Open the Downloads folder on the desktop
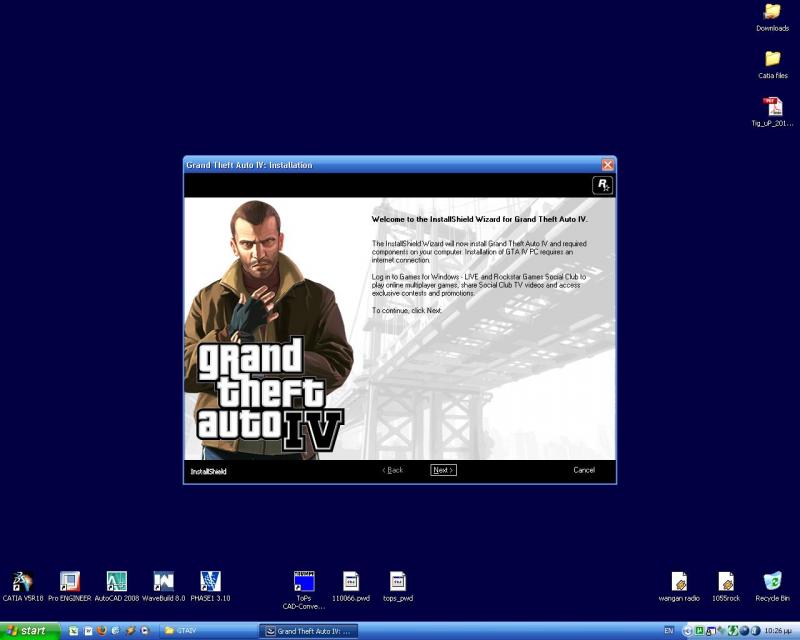Viewport: 800px width, 640px height. 772,17
